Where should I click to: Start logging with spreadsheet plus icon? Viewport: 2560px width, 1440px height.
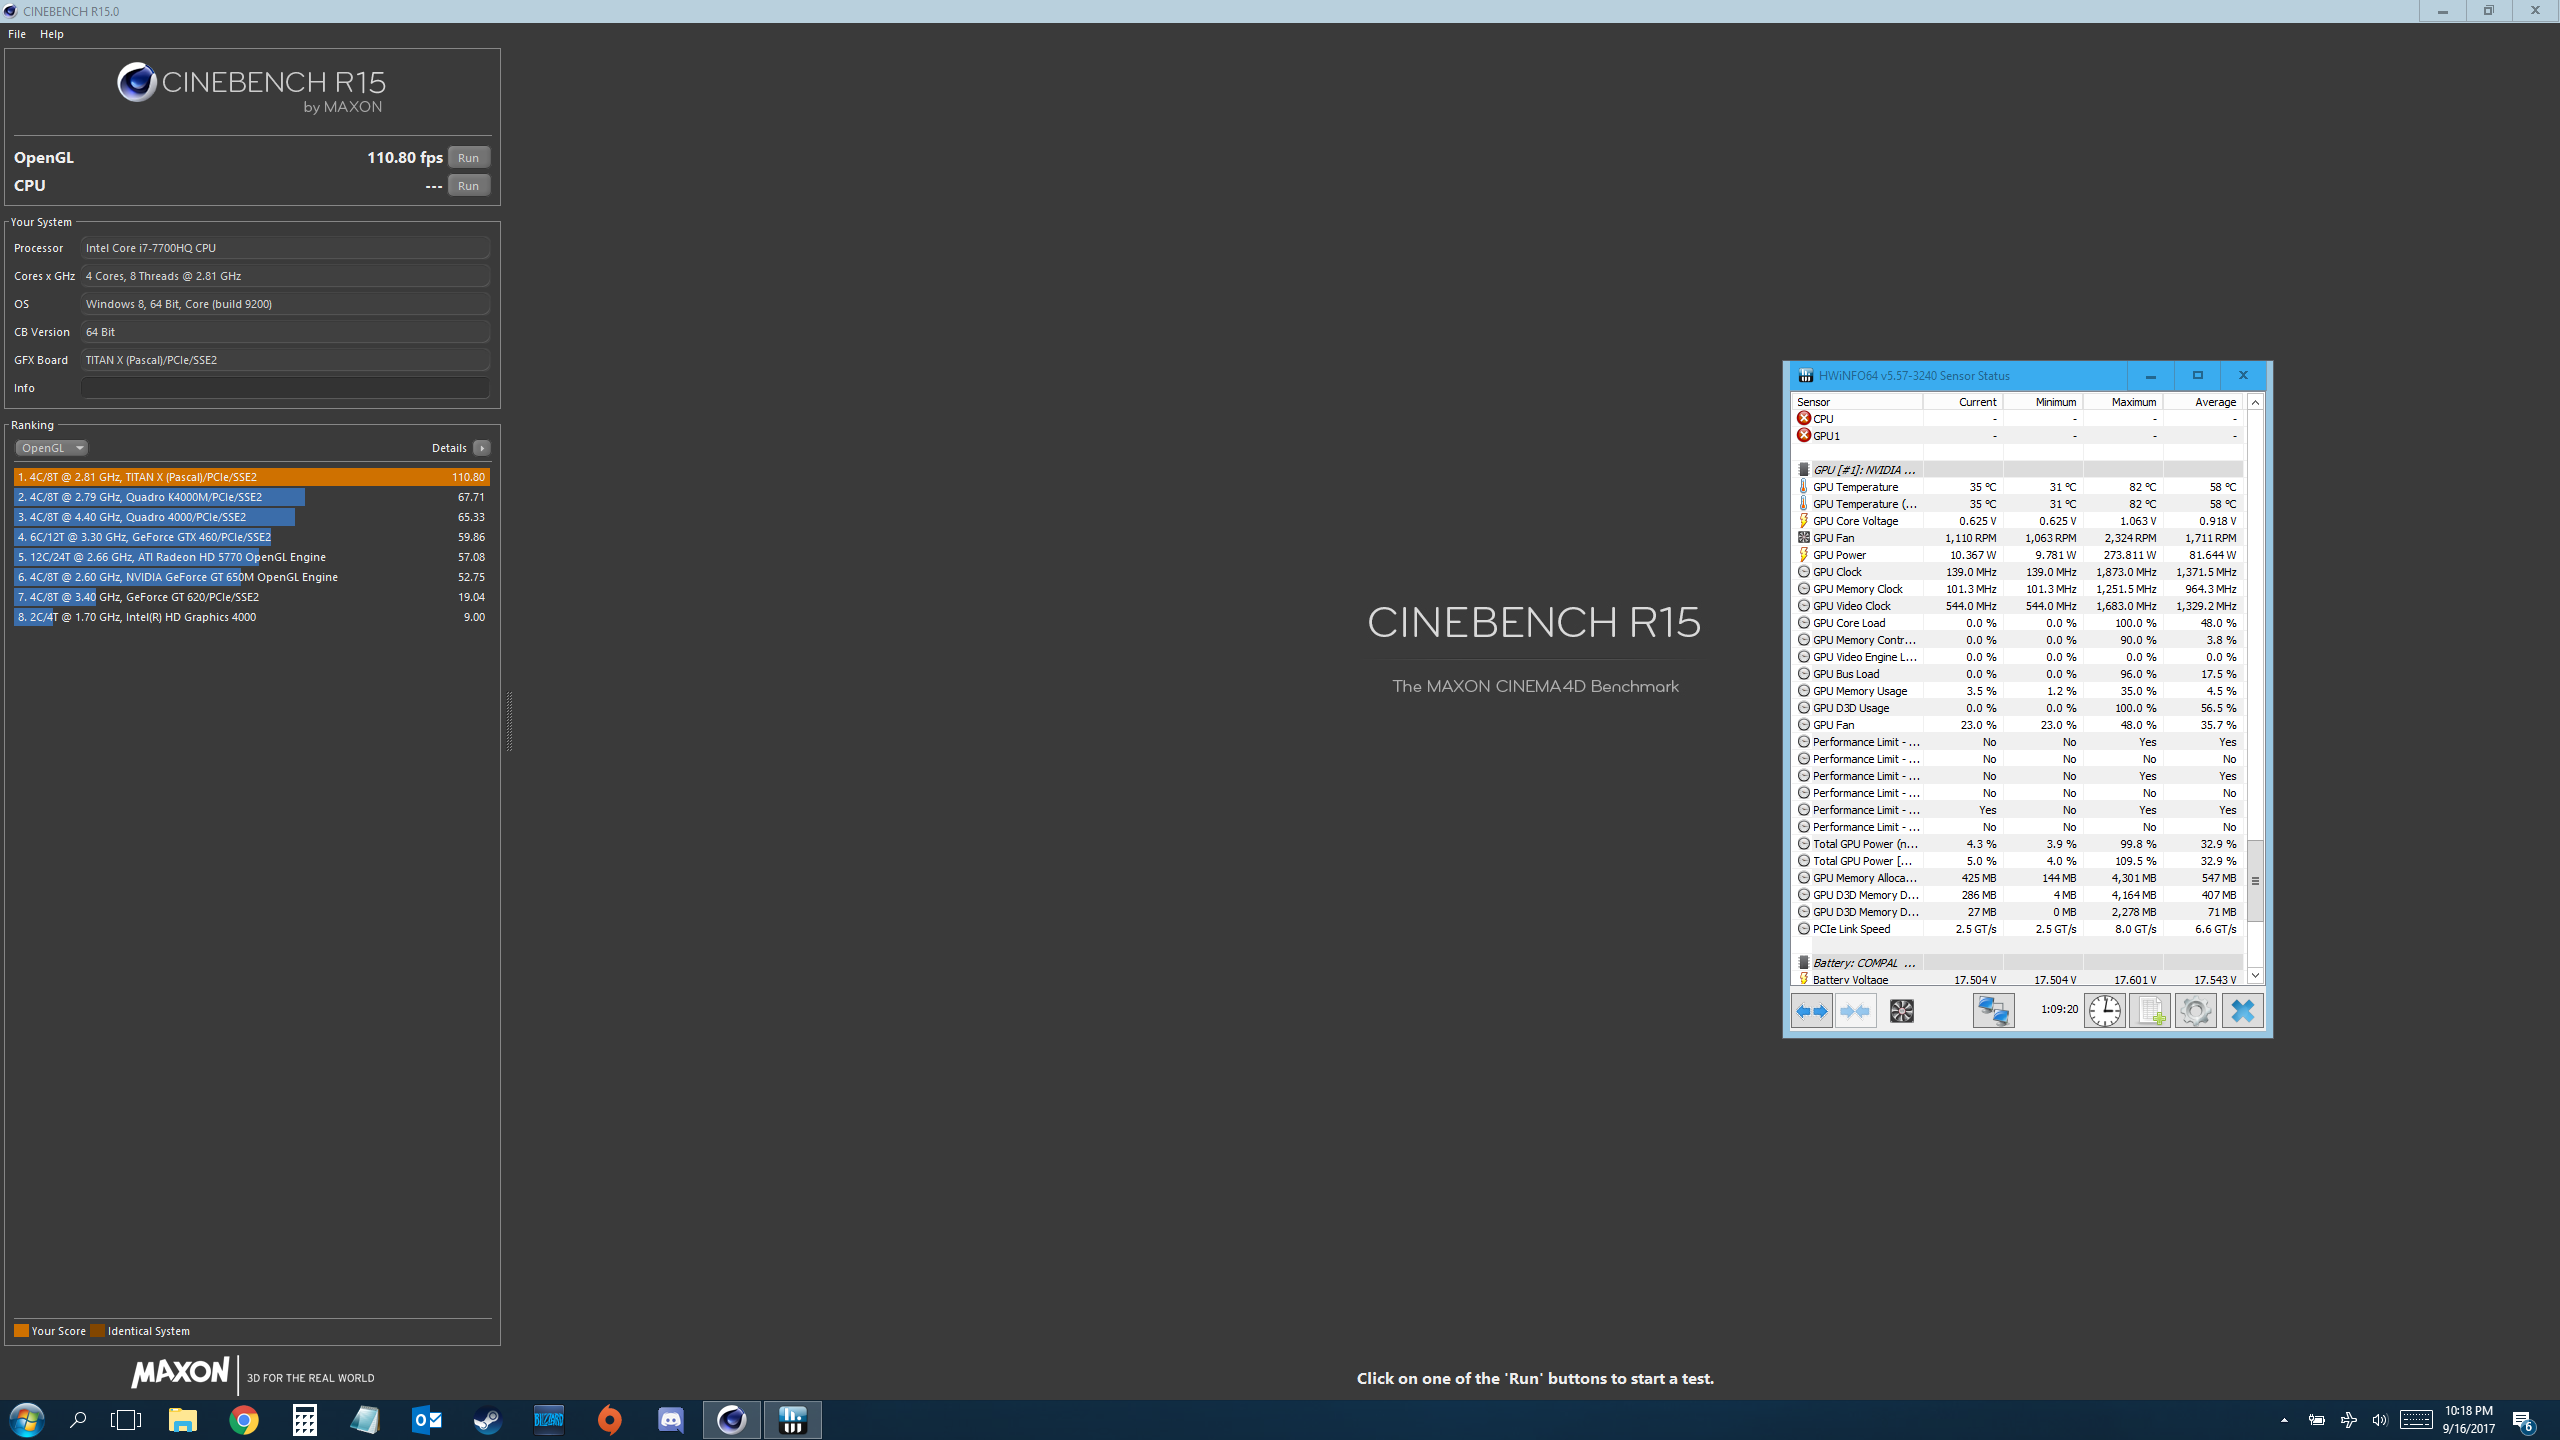tap(2149, 1011)
